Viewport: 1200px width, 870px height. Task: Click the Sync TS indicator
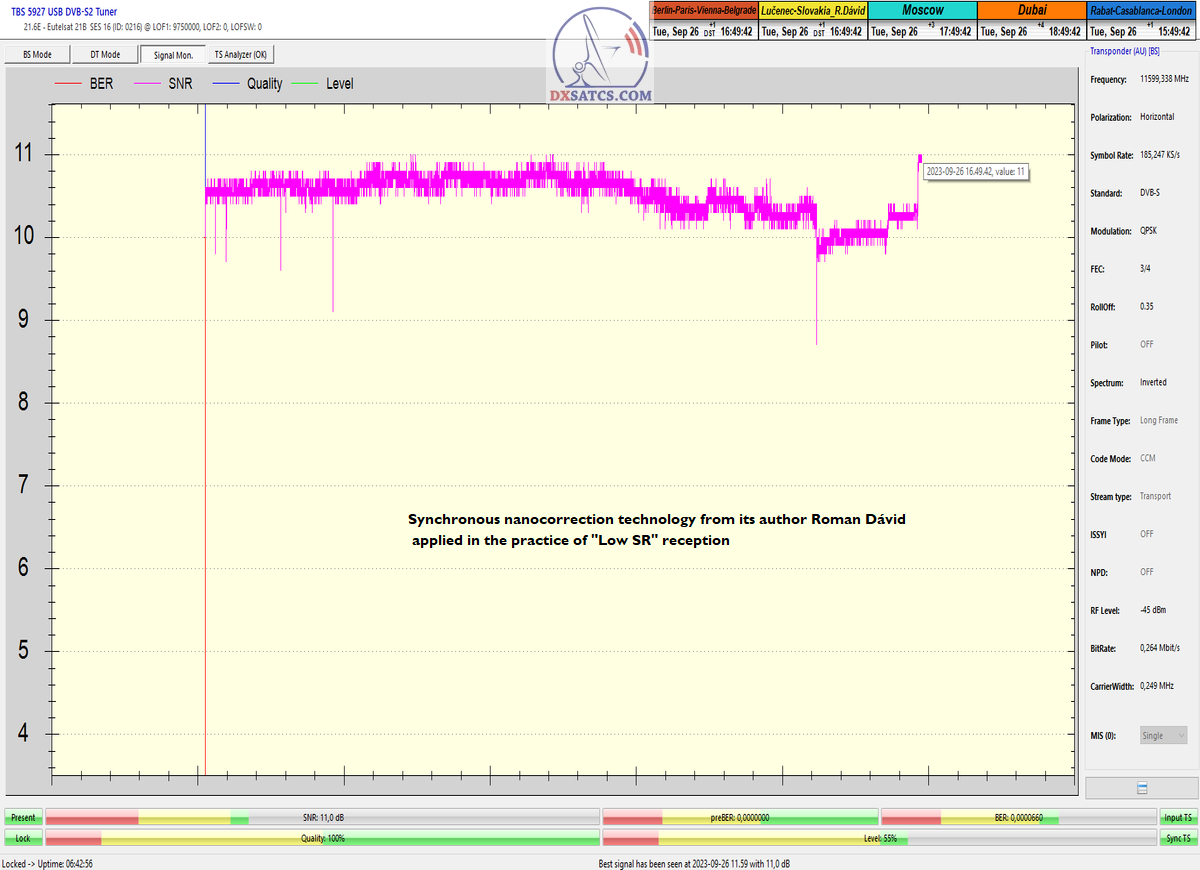pos(1178,838)
